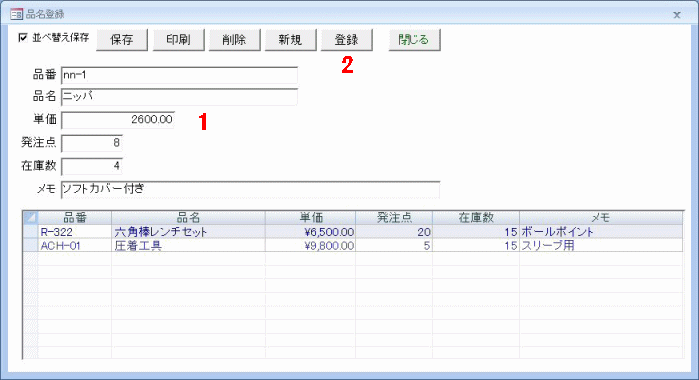Viewport: 699px width, 380px height.
Task: Click the 登録 button
Action: [x=347, y=40]
